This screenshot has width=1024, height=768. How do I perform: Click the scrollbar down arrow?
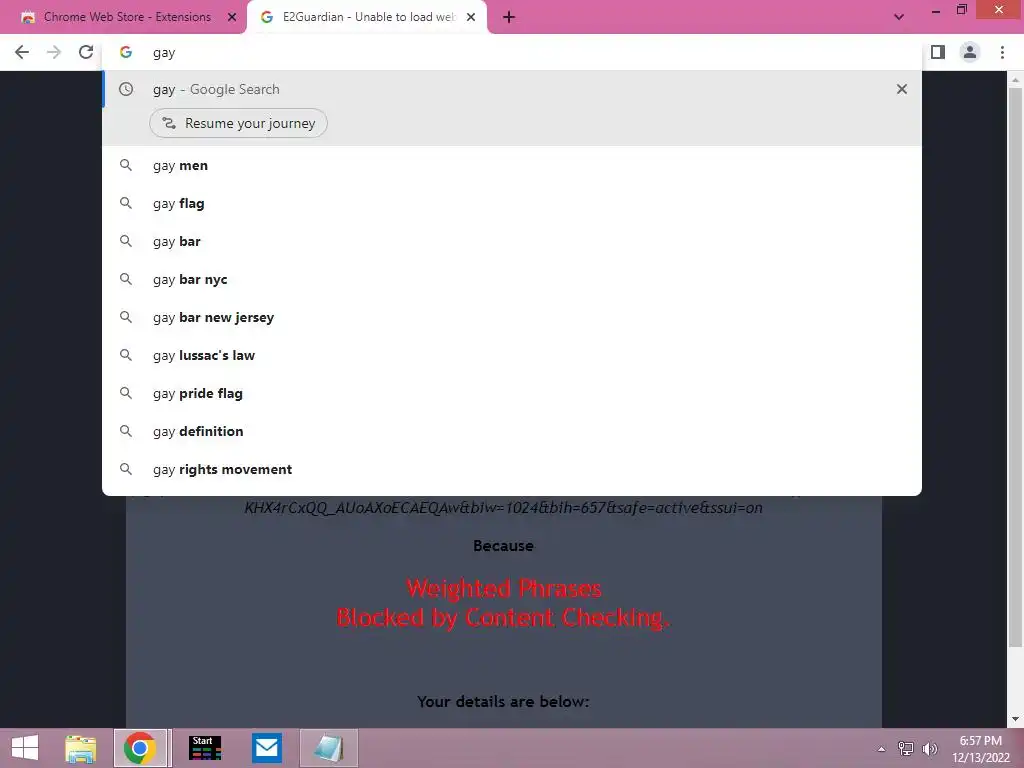point(1015,719)
